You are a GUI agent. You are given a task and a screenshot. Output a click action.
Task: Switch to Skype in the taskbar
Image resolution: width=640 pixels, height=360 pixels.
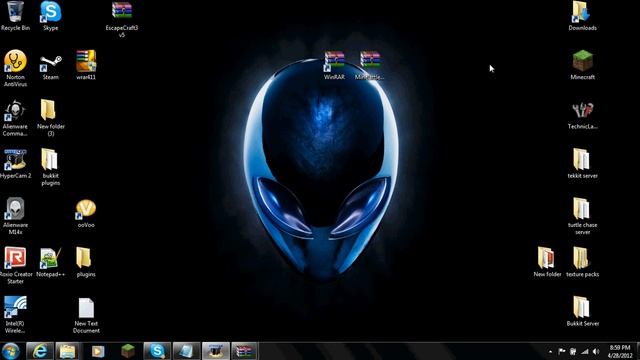click(x=157, y=351)
